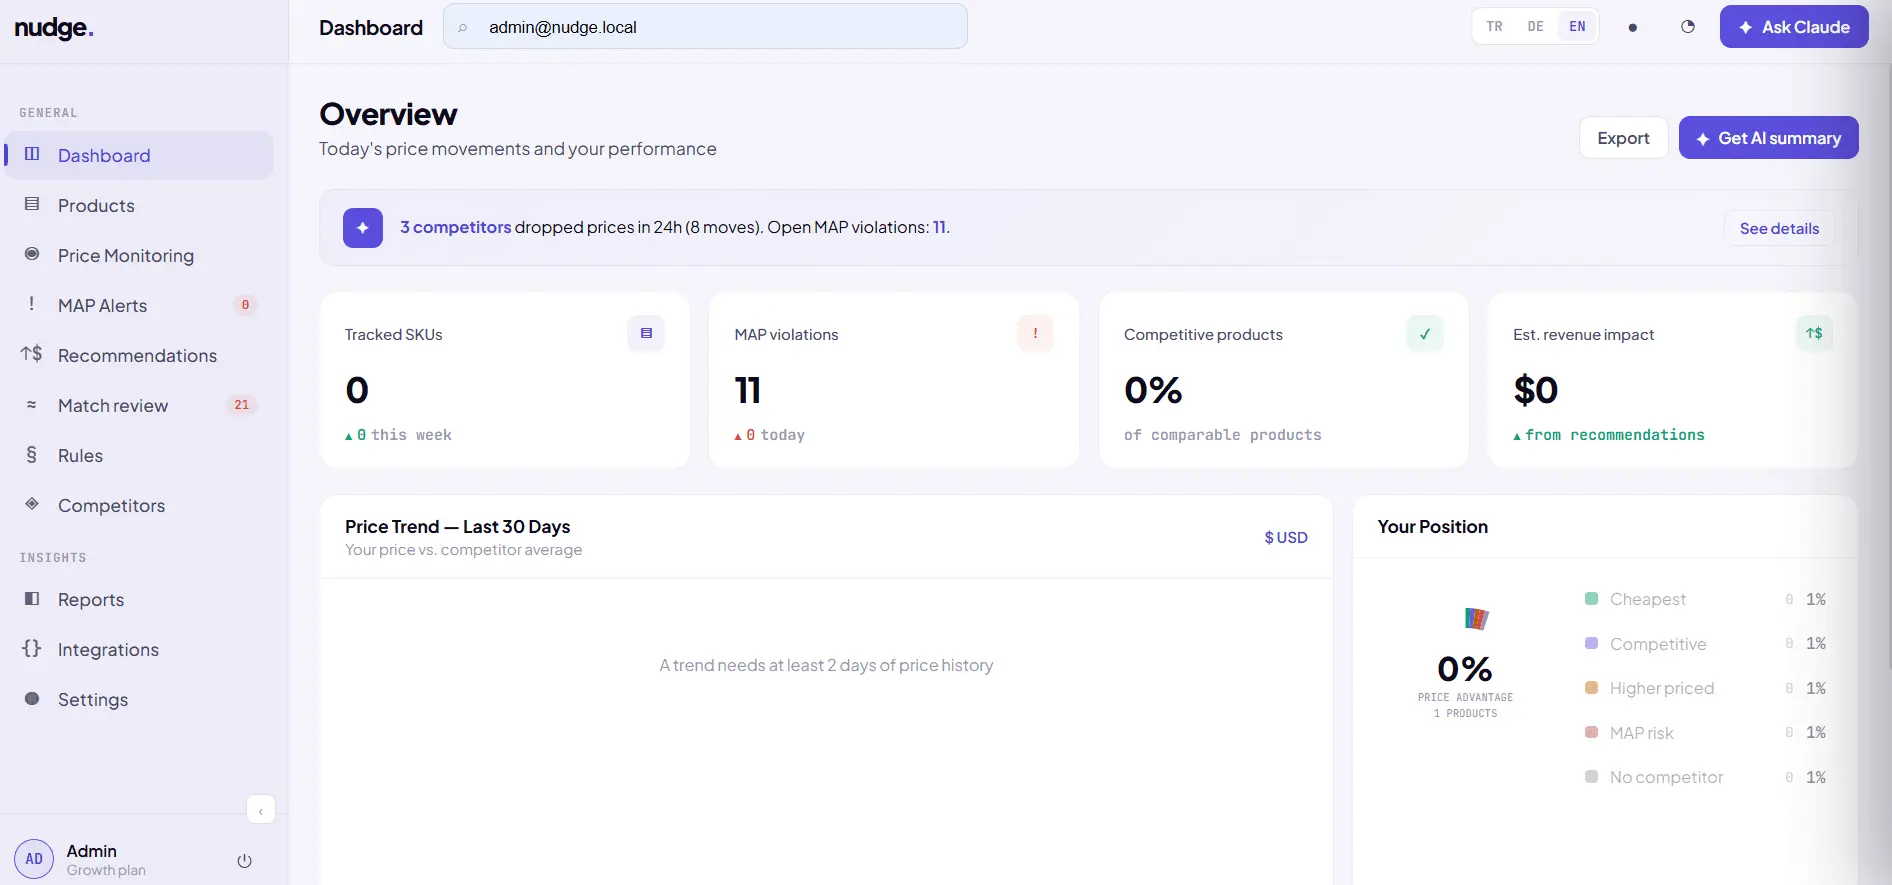The height and width of the screenshot is (885, 1892).
Task: Collapse the sidebar with chevron button
Action: point(261,810)
